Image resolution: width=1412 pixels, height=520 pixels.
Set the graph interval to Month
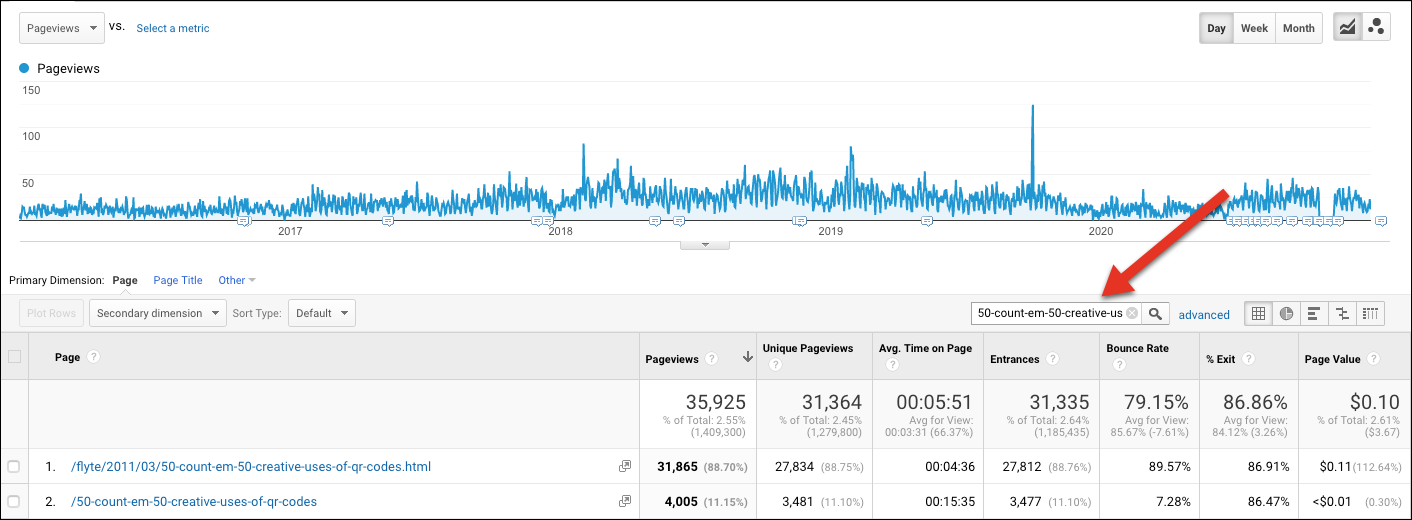(x=1298, y=28)
